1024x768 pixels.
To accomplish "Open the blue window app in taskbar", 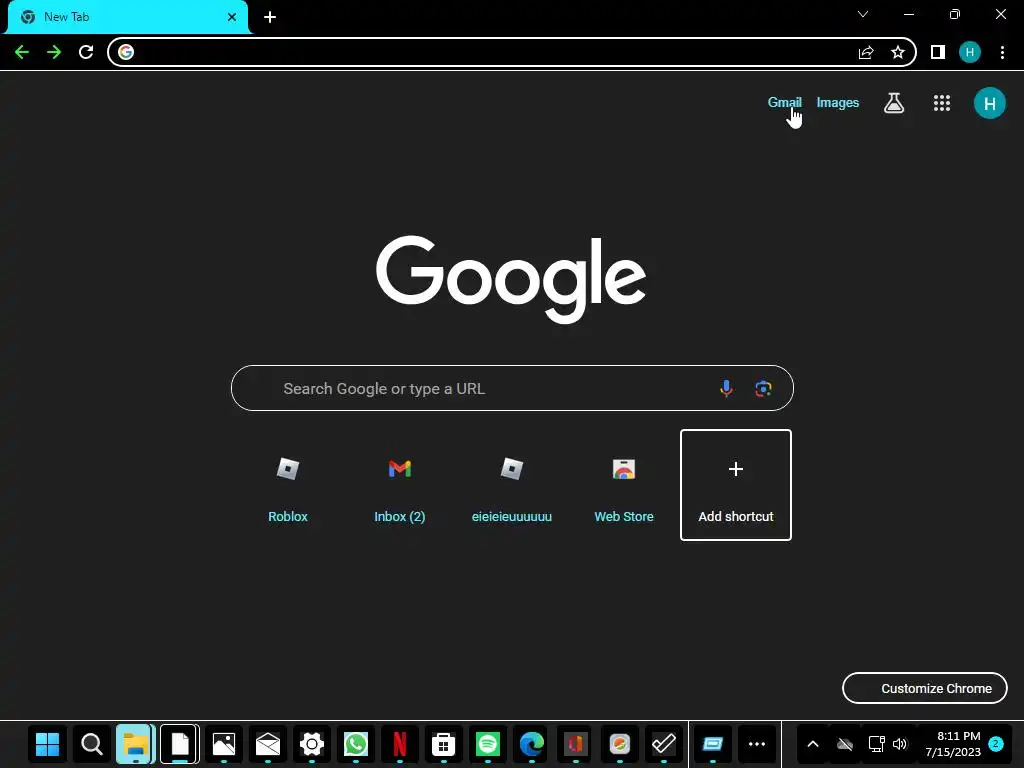I will point(712,744).
